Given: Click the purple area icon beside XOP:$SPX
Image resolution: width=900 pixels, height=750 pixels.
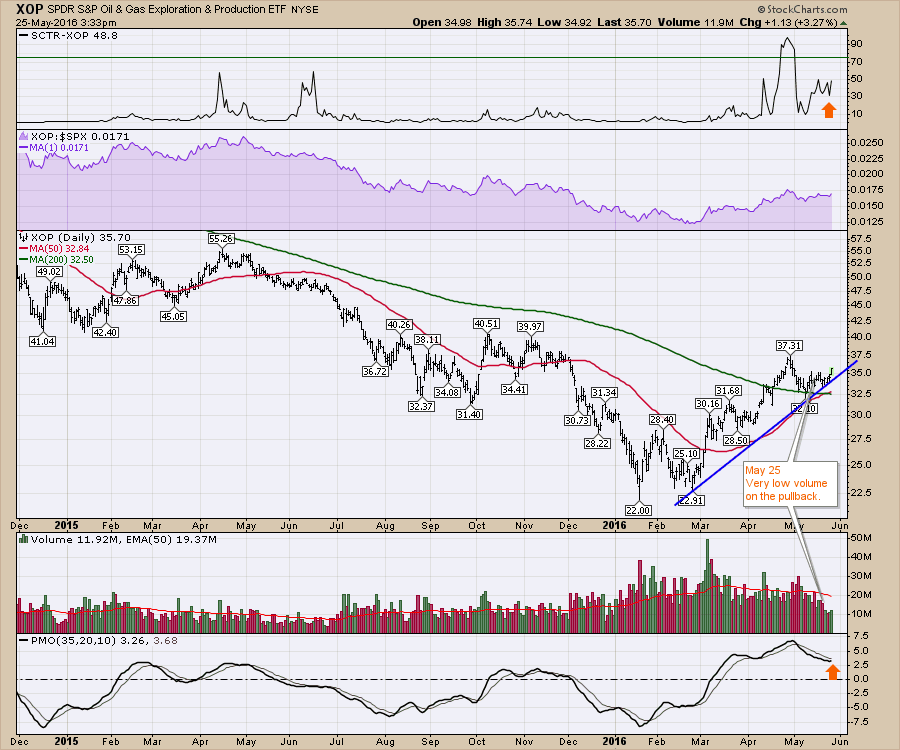Looking at the screenshot, I should click(x=24, y=137).
